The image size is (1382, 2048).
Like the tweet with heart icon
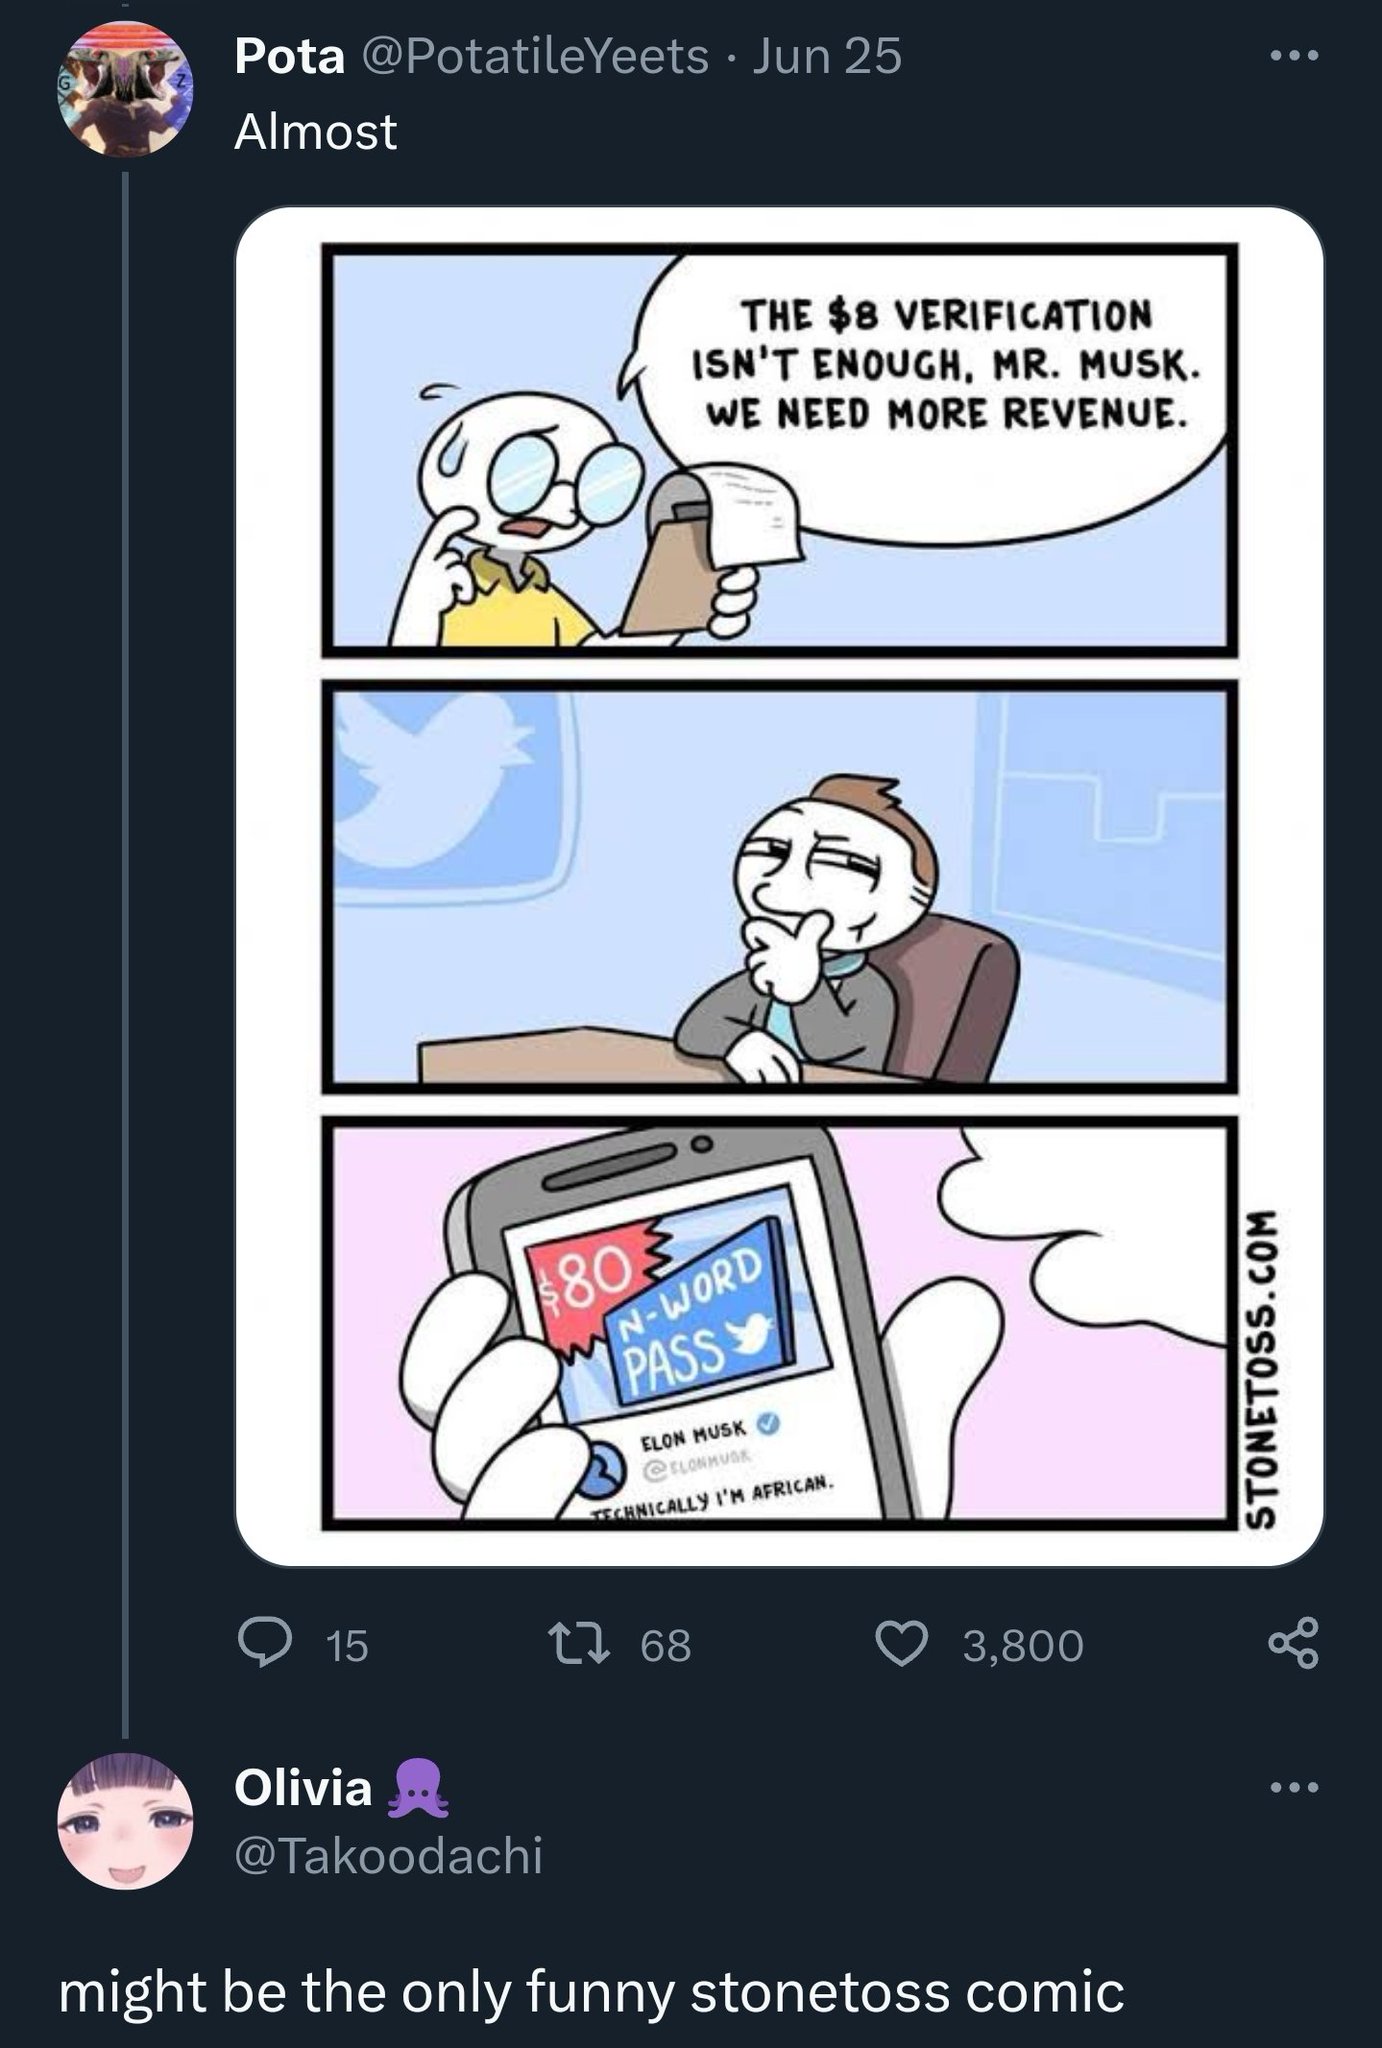[901, 1645]
